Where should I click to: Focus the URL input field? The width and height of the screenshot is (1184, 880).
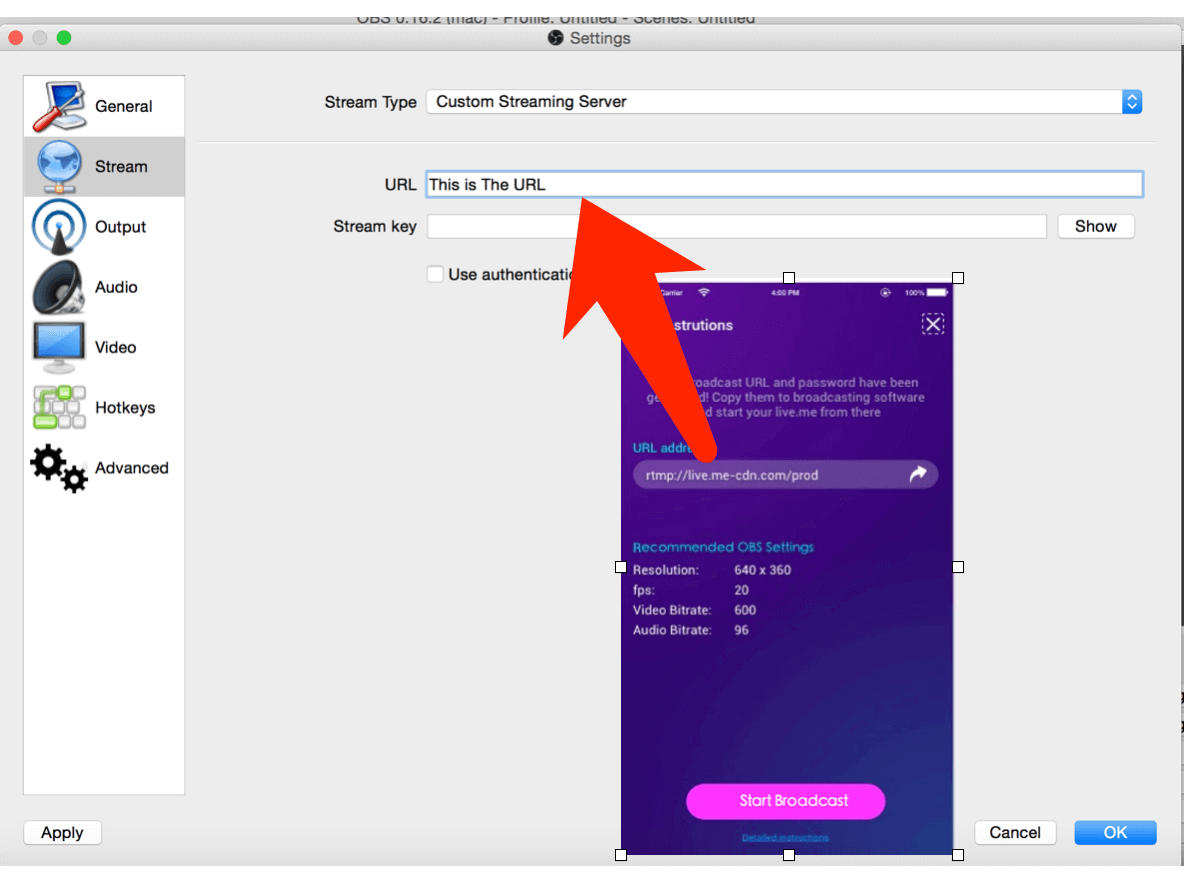click(x=785, y=184)
